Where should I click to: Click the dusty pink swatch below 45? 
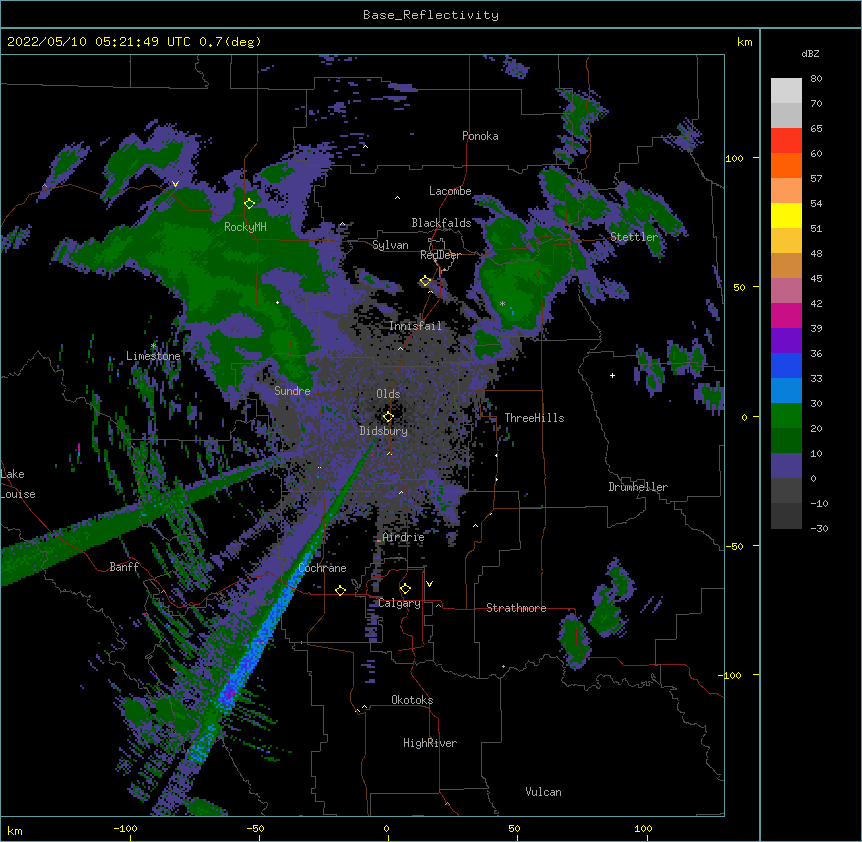786,291
